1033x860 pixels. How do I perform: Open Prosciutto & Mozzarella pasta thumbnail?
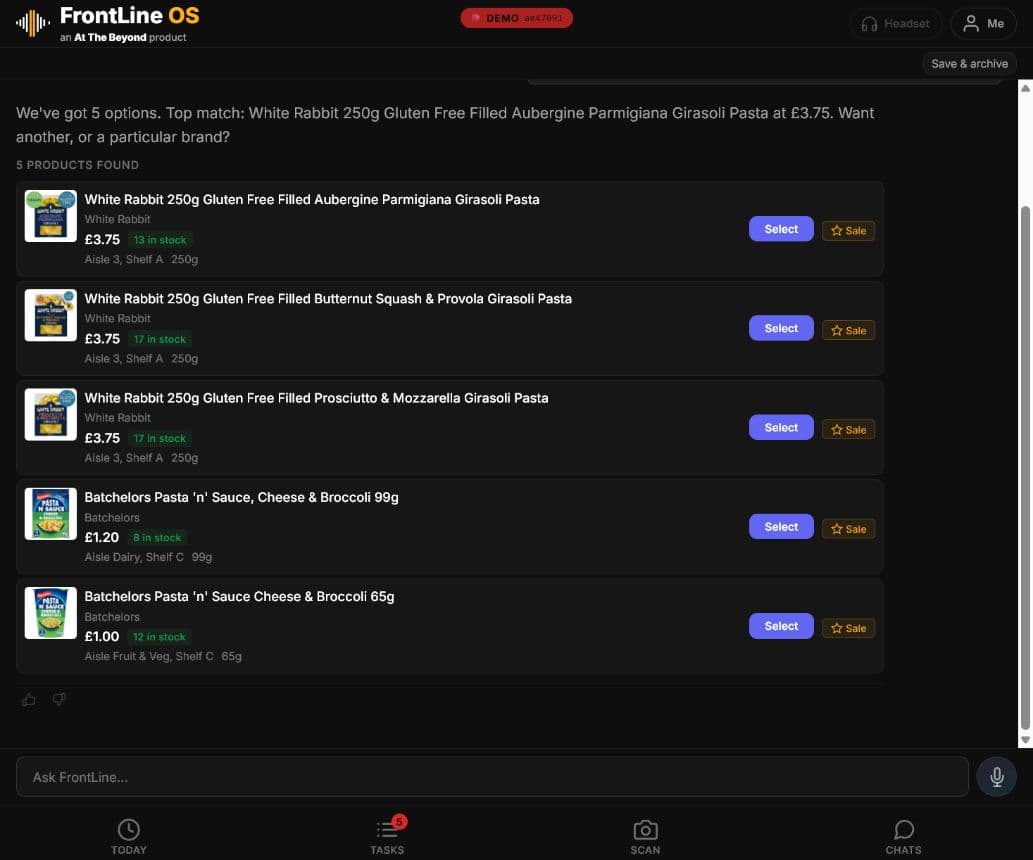click(x=51, y=415)
